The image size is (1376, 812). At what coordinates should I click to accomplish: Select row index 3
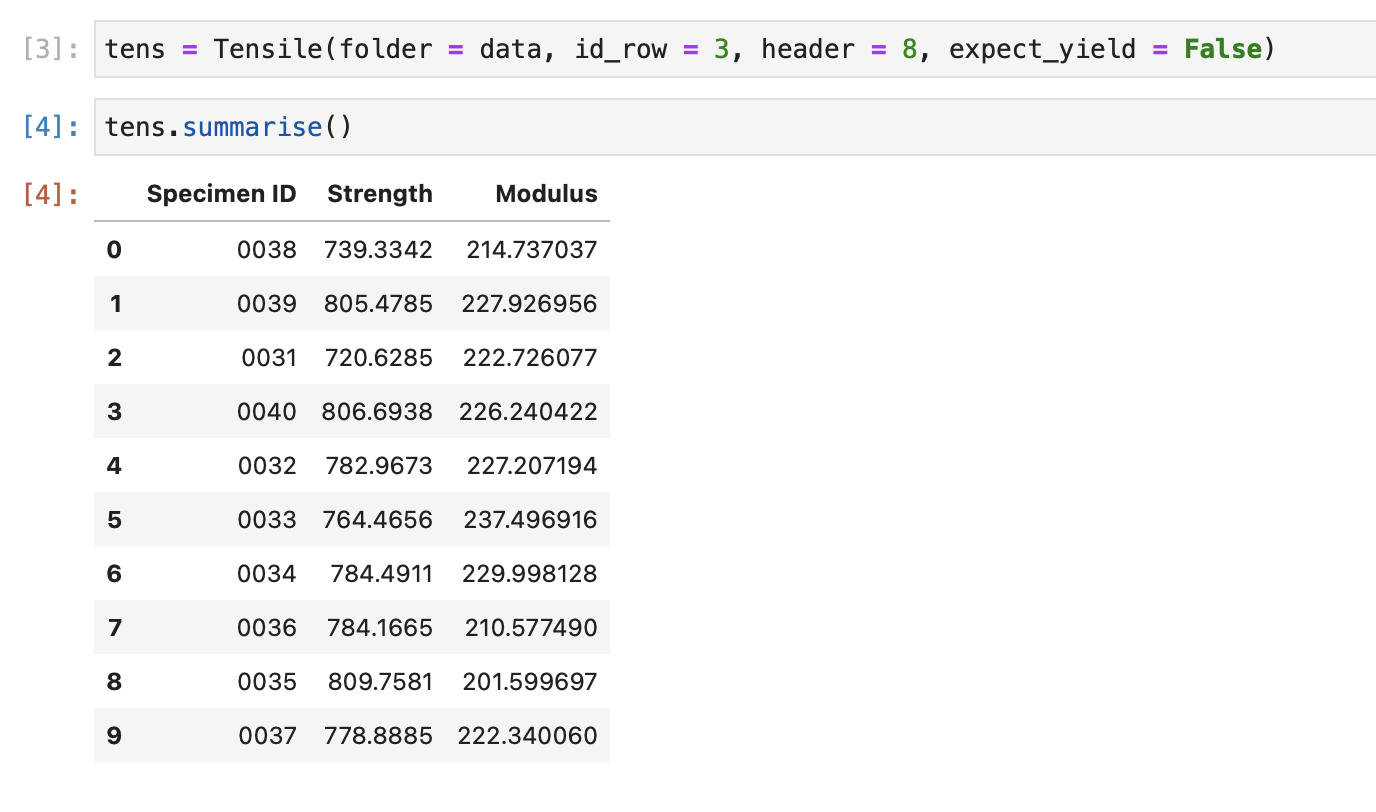114,411
